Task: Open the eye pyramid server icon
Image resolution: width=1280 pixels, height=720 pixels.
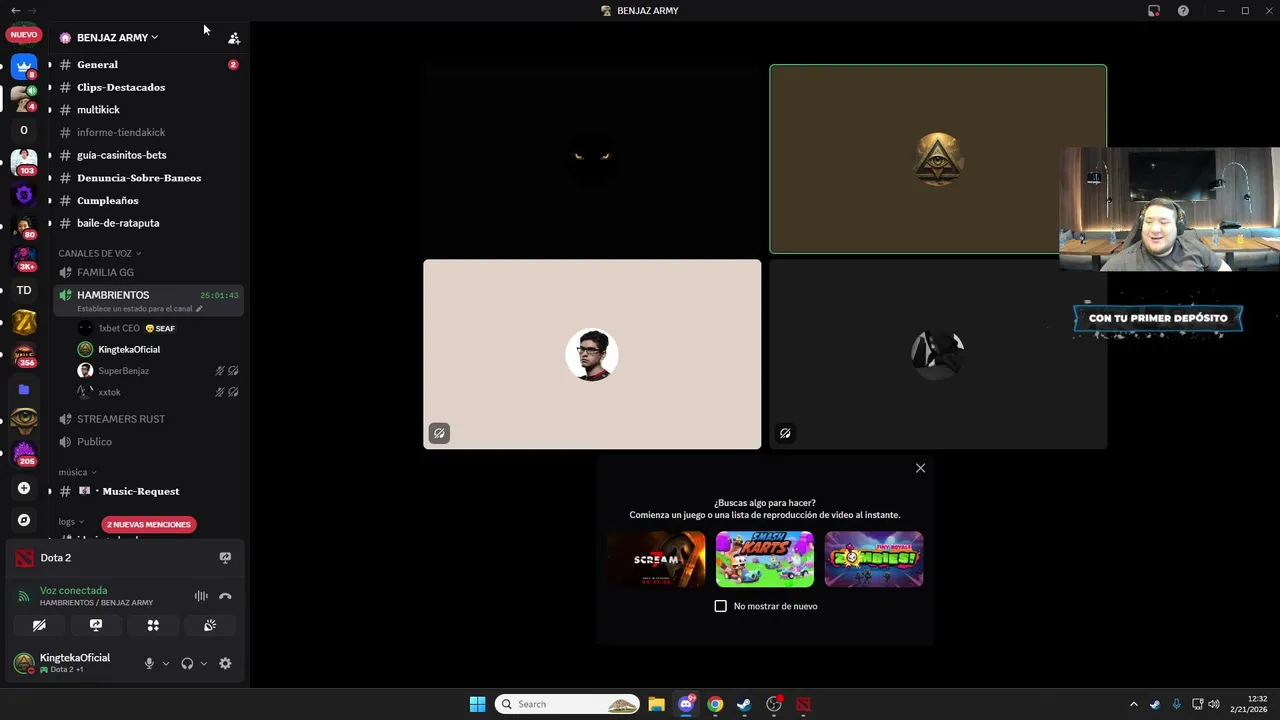Action: click(x=24, y=421)
